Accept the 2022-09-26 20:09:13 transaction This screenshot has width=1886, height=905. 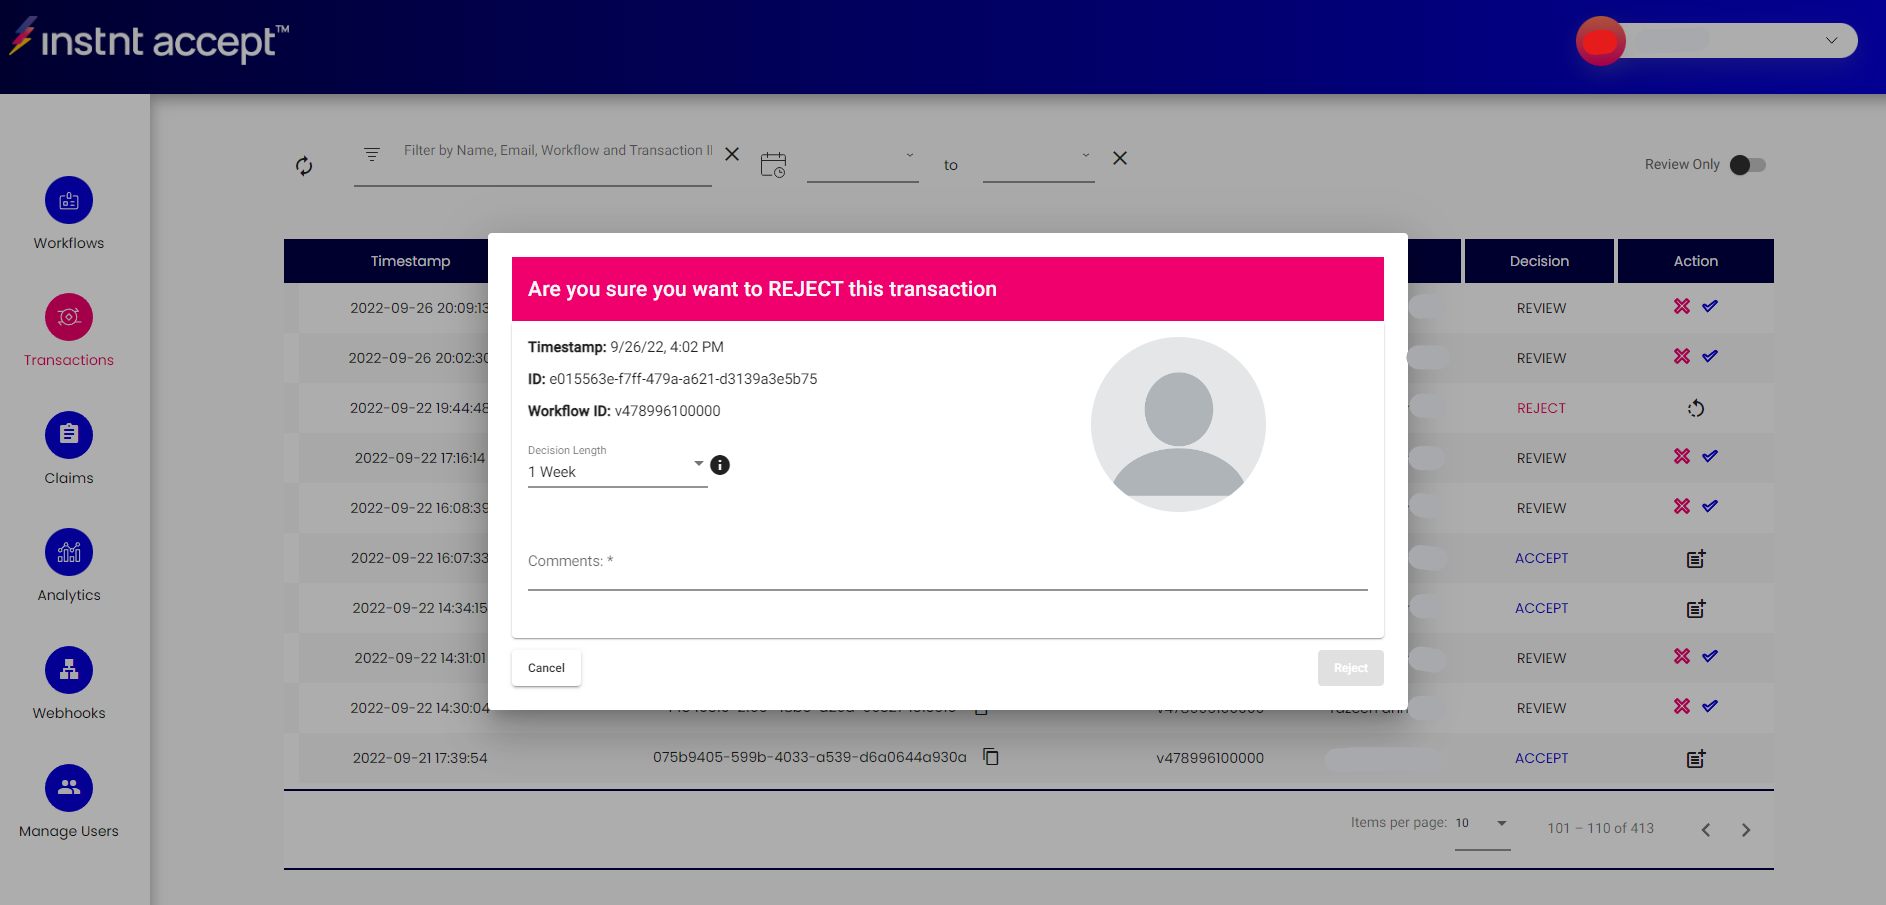point(1710,306)
